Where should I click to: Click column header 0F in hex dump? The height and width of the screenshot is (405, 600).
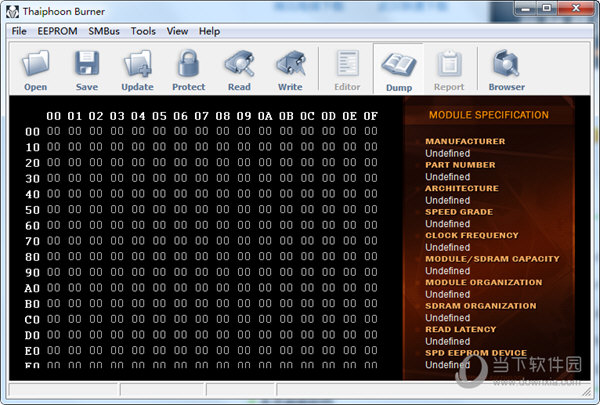tap(371, 116)
